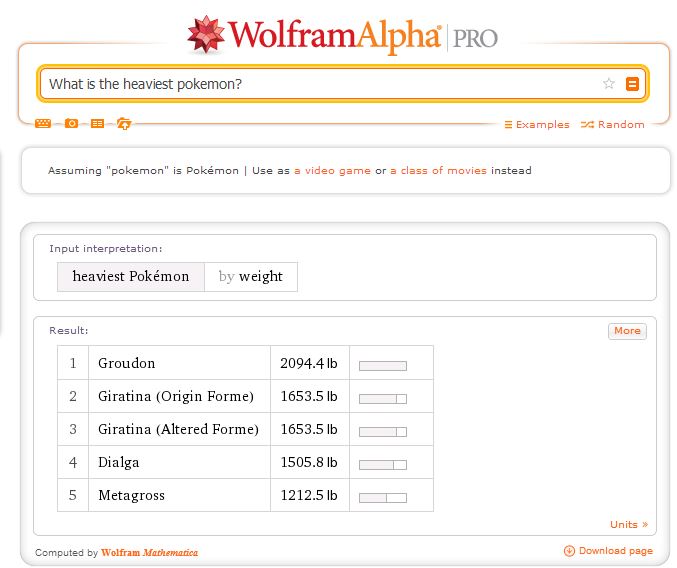Click the 1505.8 lb weight value
677x568 pixels.
point(309,462)
